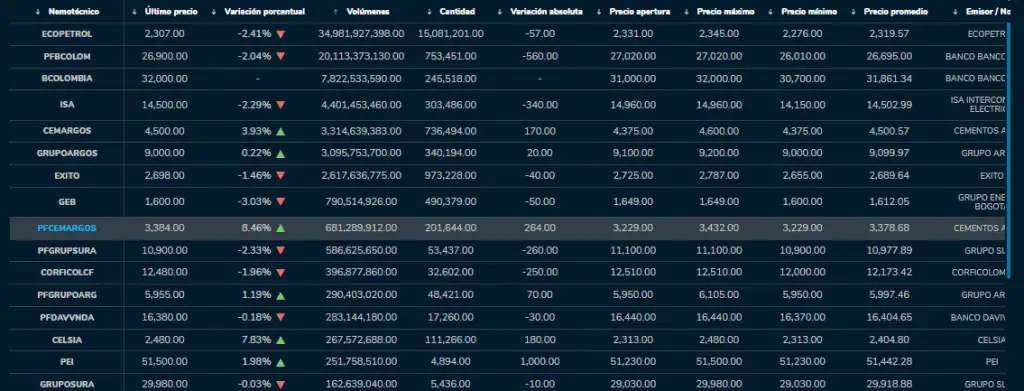
Task: Click the Cantidad sort arrow
Action: 429,12
